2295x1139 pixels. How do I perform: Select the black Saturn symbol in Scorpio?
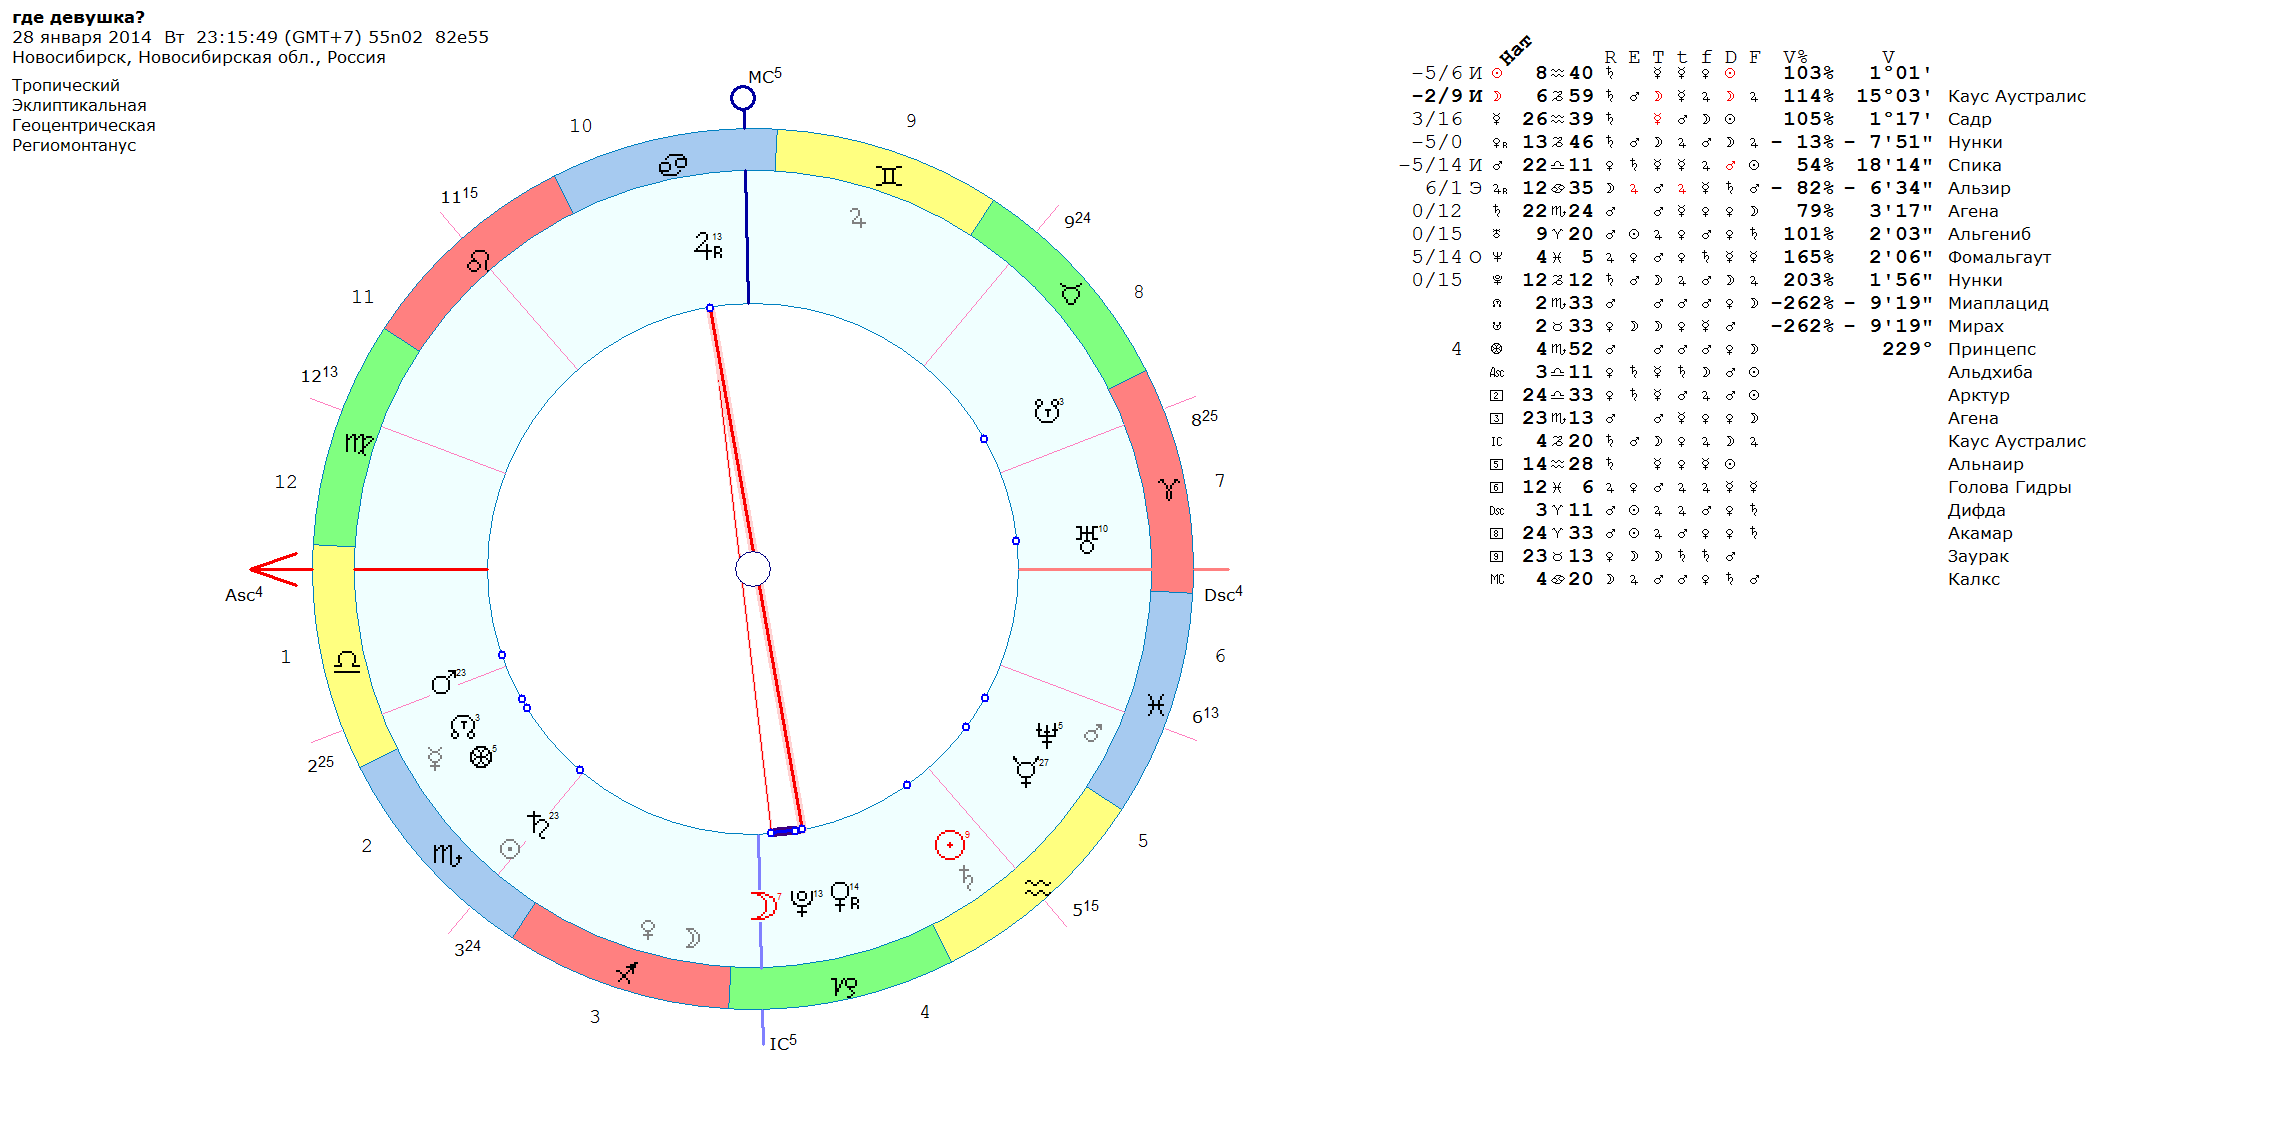[x=538, y=825]
